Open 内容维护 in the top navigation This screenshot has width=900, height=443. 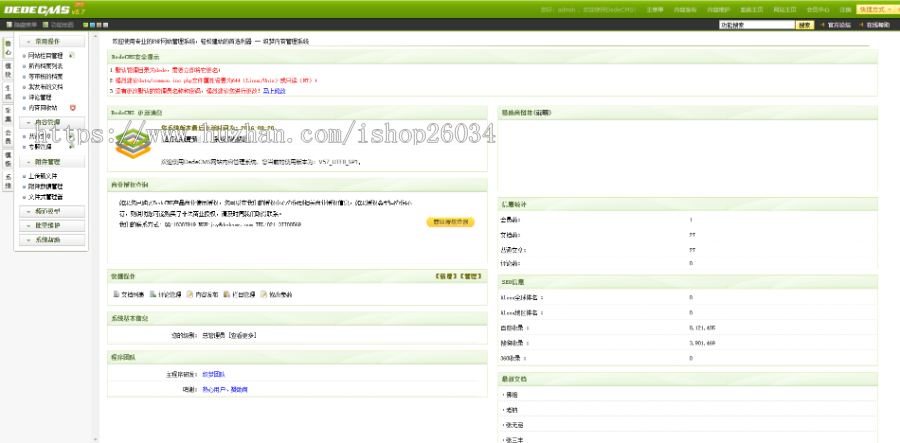[x=718, y=10]
